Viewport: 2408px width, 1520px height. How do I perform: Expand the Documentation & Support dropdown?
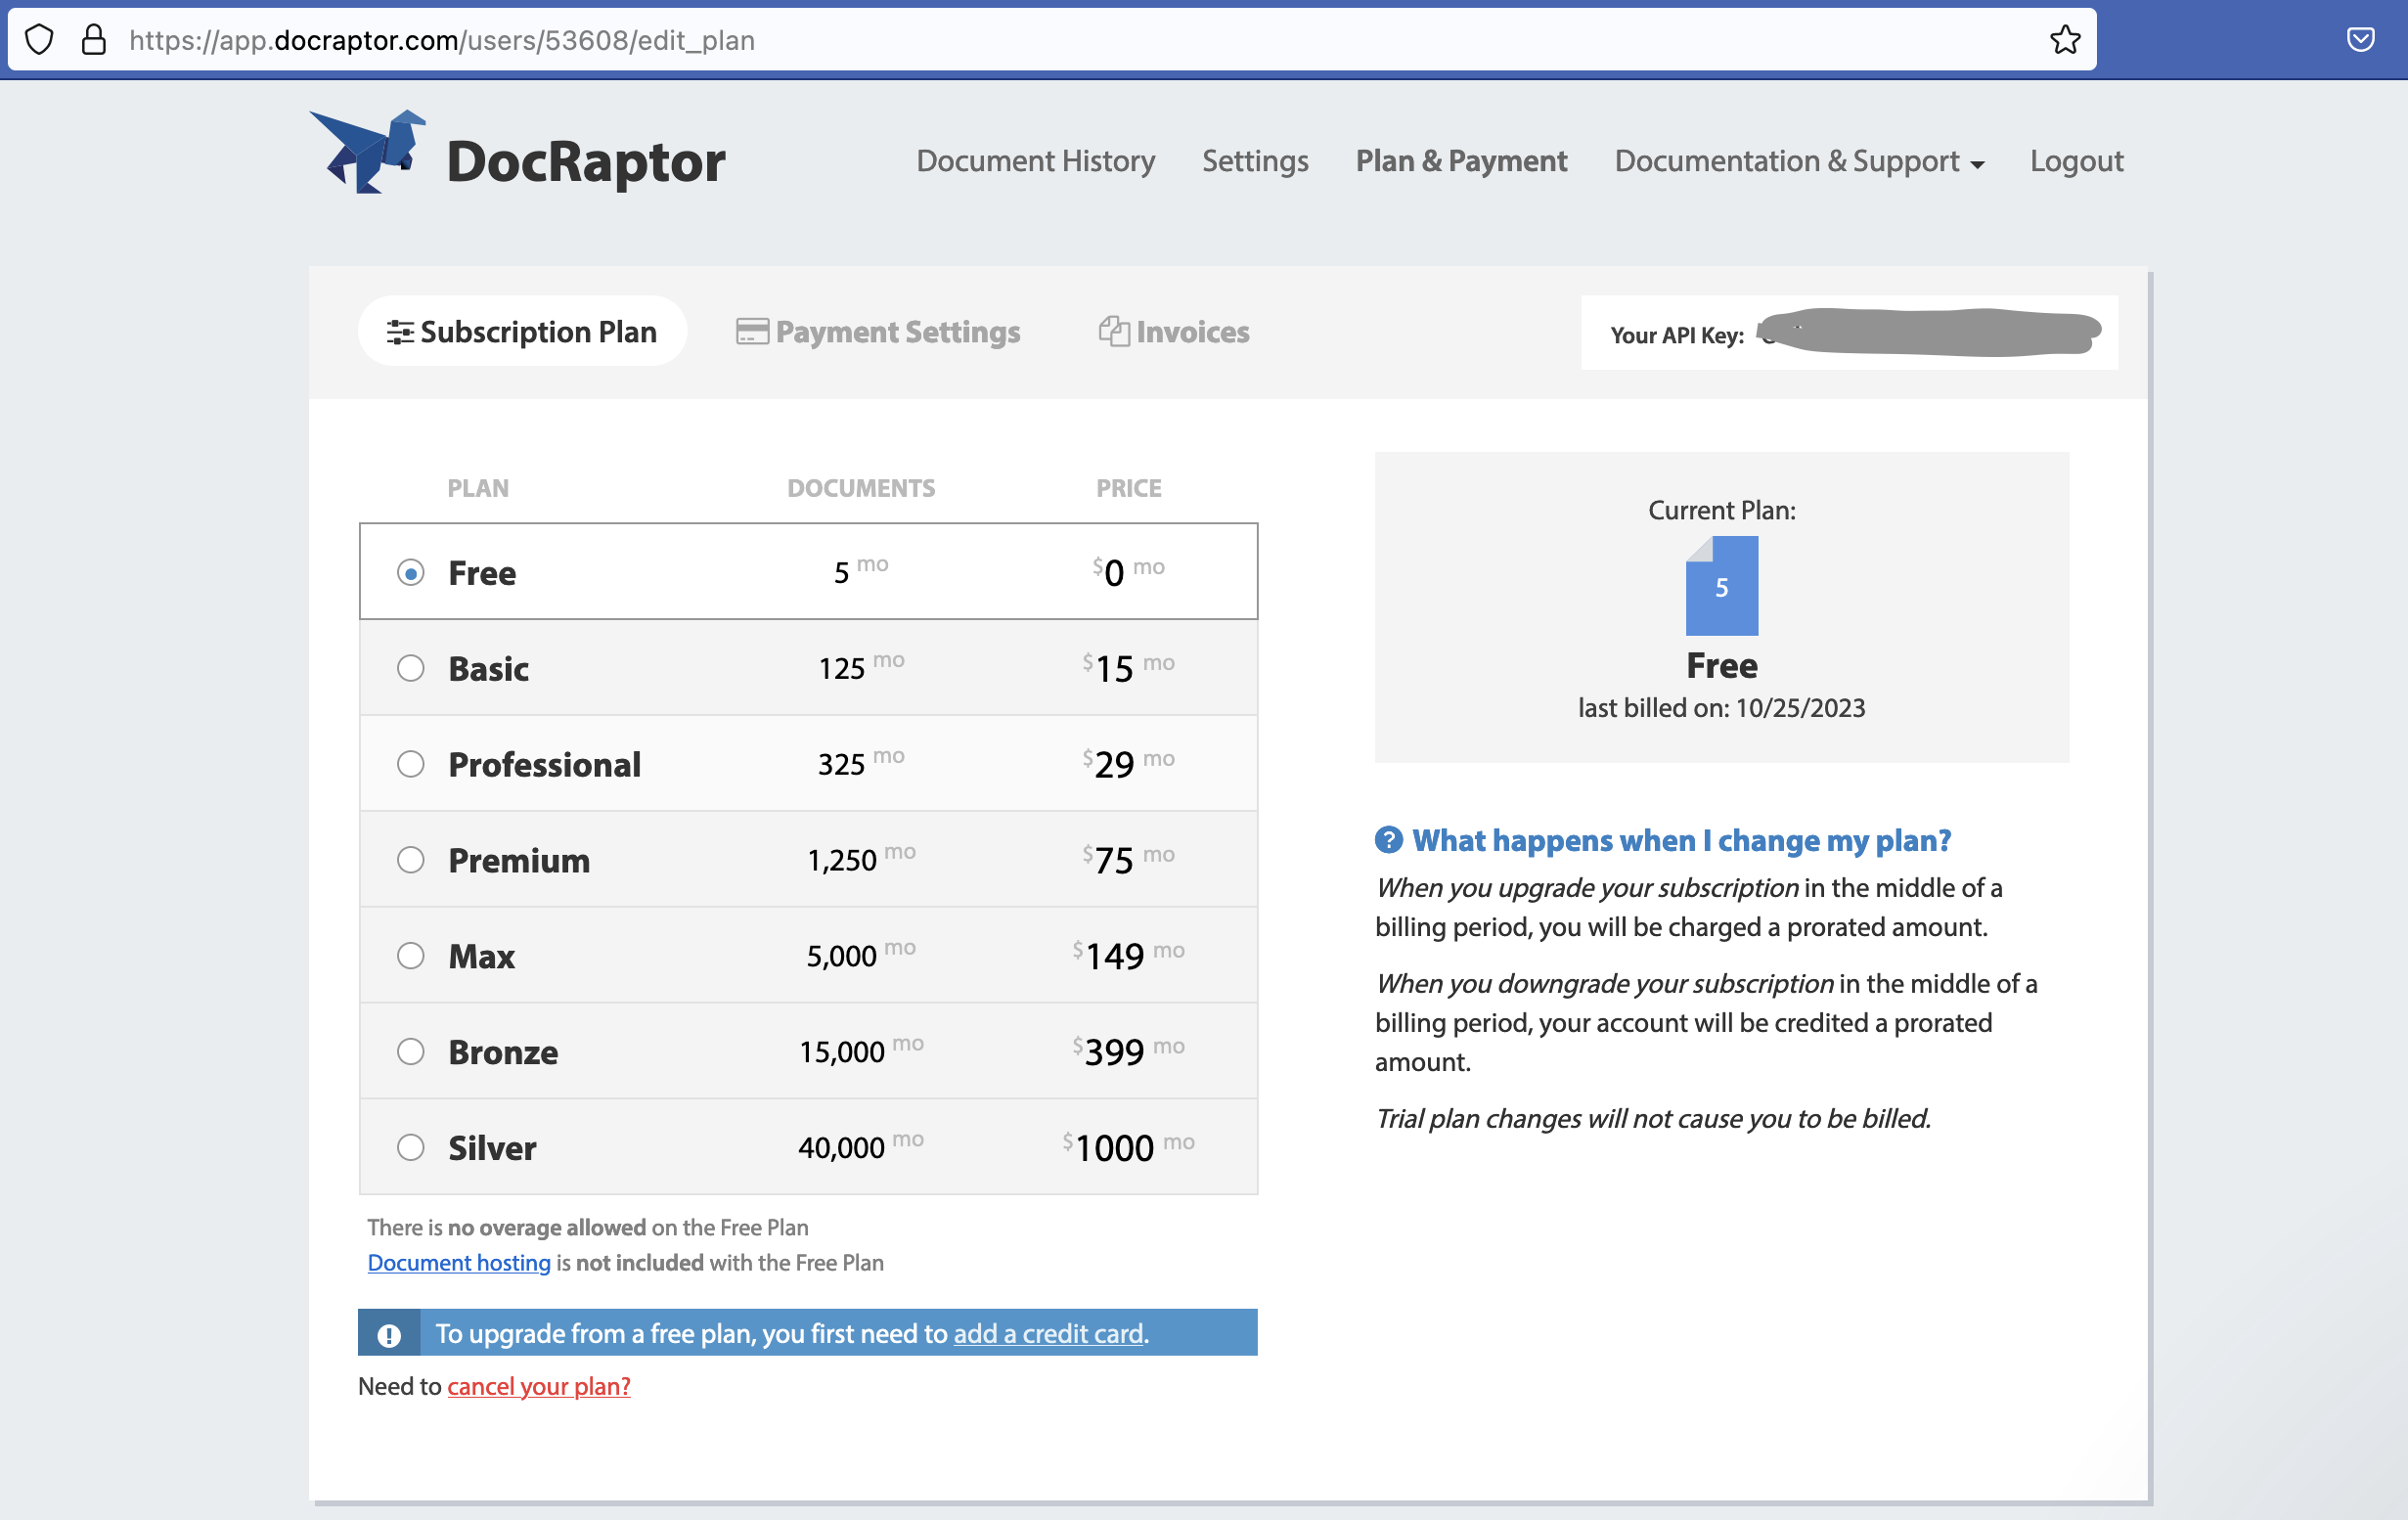[1799, 161]
